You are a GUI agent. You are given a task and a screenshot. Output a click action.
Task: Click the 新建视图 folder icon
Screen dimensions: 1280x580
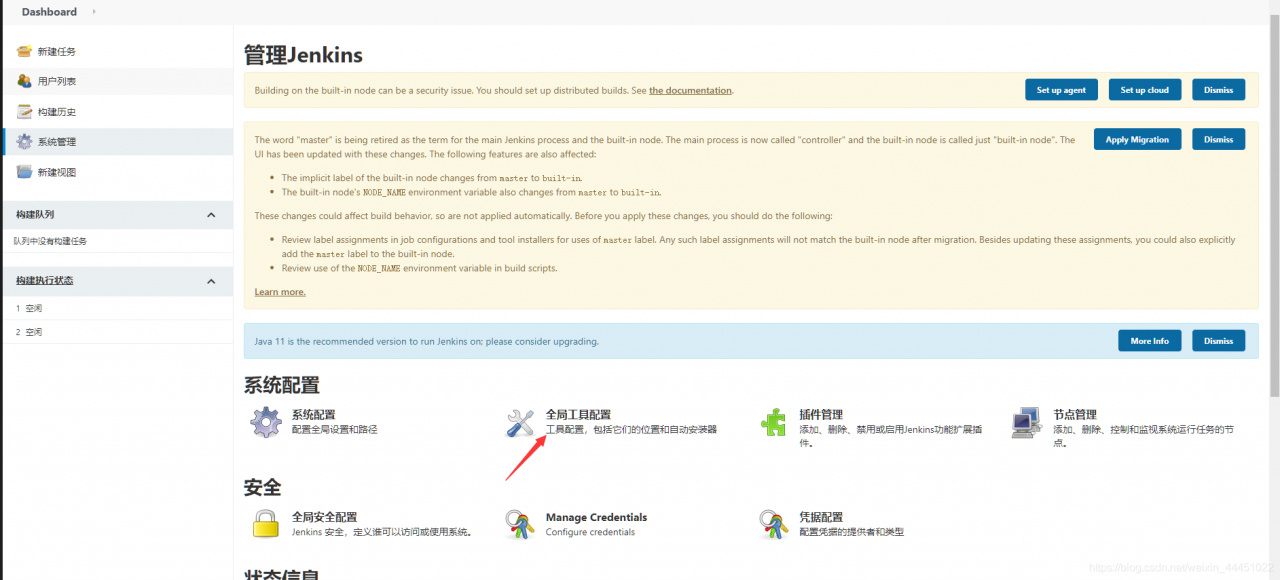coord(24,172)
